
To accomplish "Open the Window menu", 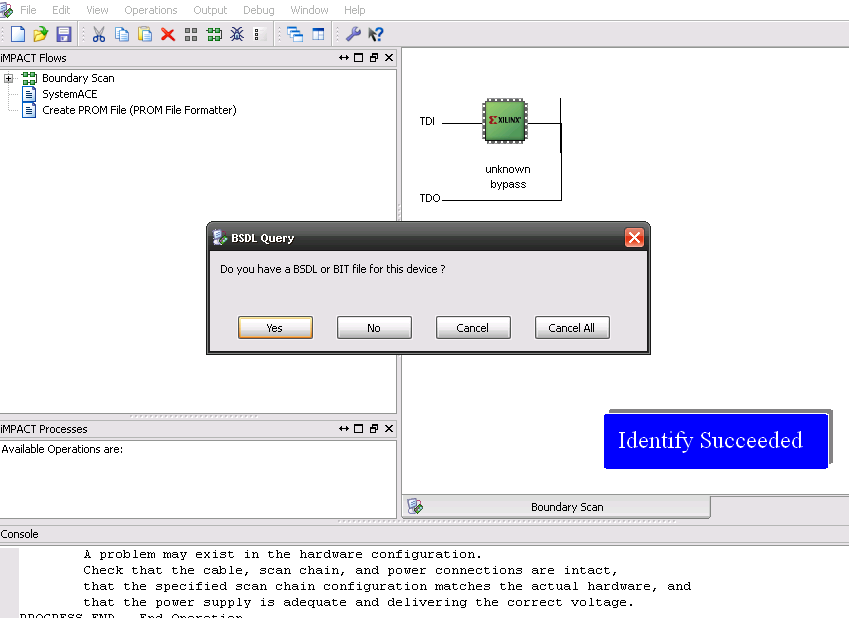I will [309, 10].
